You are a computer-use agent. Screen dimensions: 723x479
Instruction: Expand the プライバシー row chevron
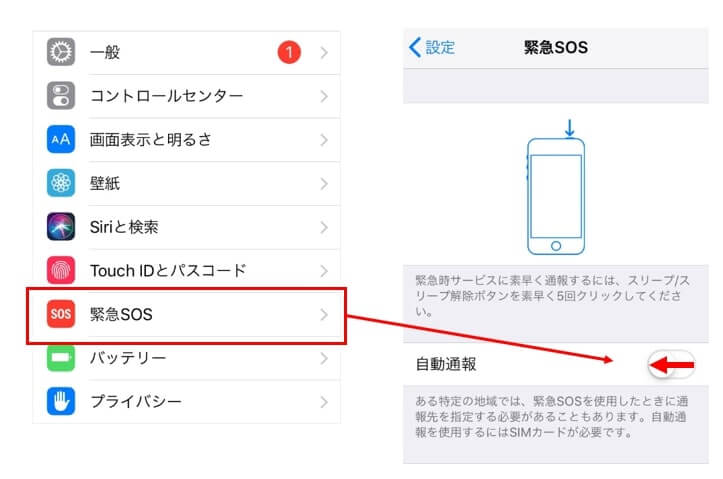click(324, 402)
